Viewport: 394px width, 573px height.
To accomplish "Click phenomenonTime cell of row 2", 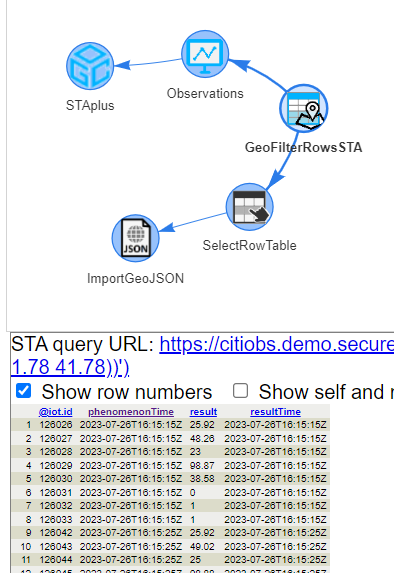I will point(131,439).
